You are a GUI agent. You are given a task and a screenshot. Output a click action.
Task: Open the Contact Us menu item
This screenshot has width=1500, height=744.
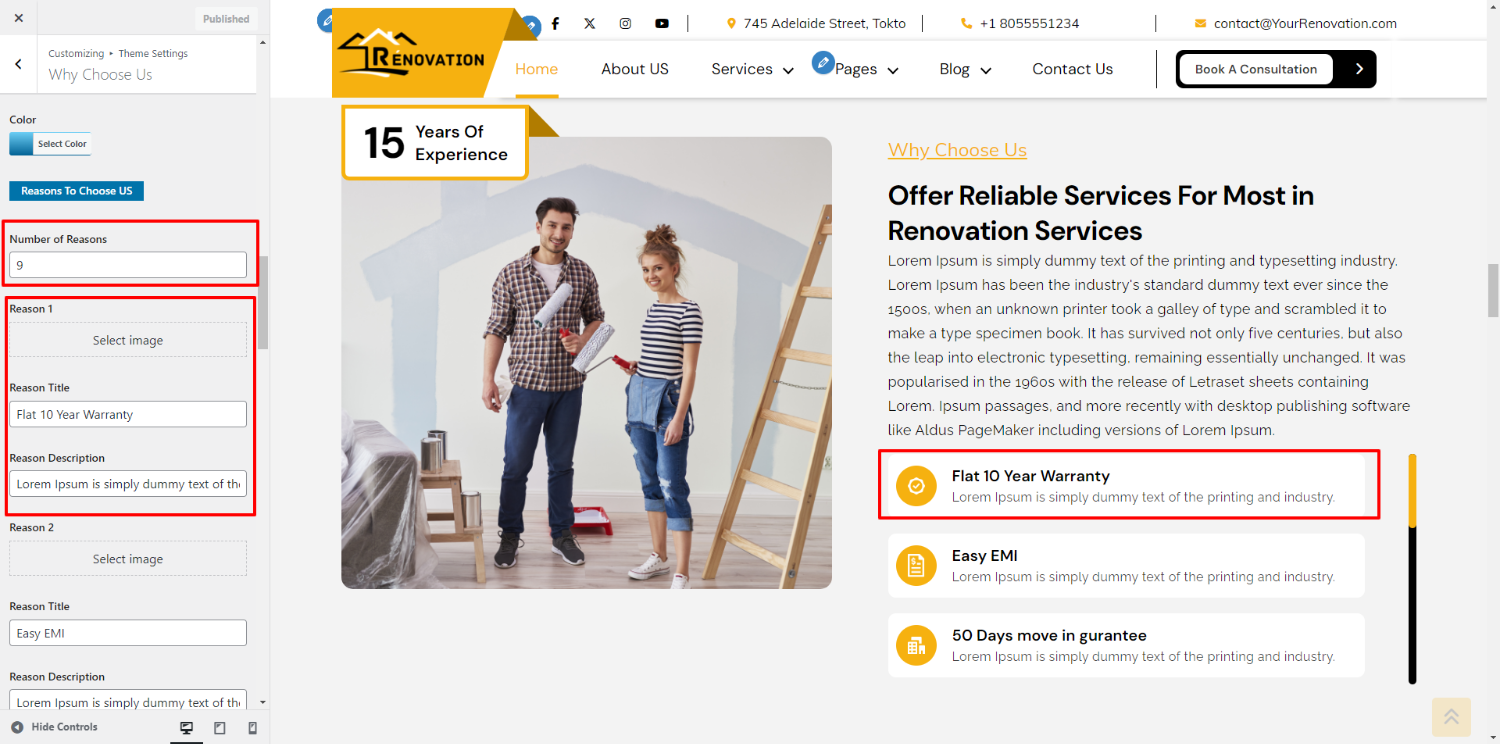[1072, 69]
